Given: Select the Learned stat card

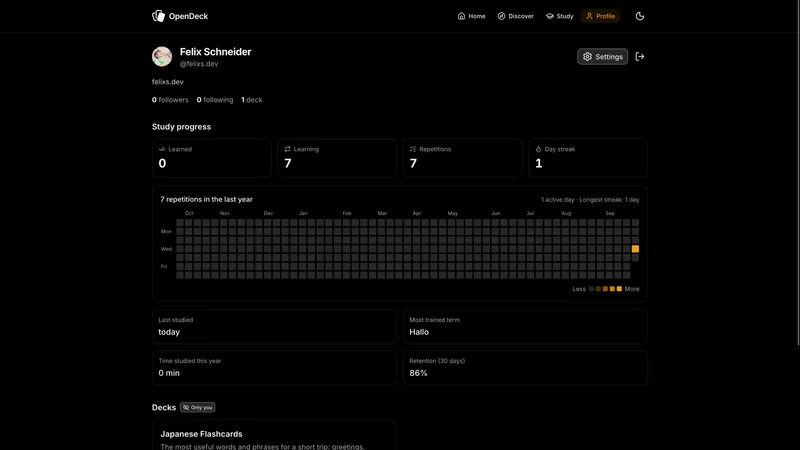Looking at the screenshot, I should click(212, 158).
